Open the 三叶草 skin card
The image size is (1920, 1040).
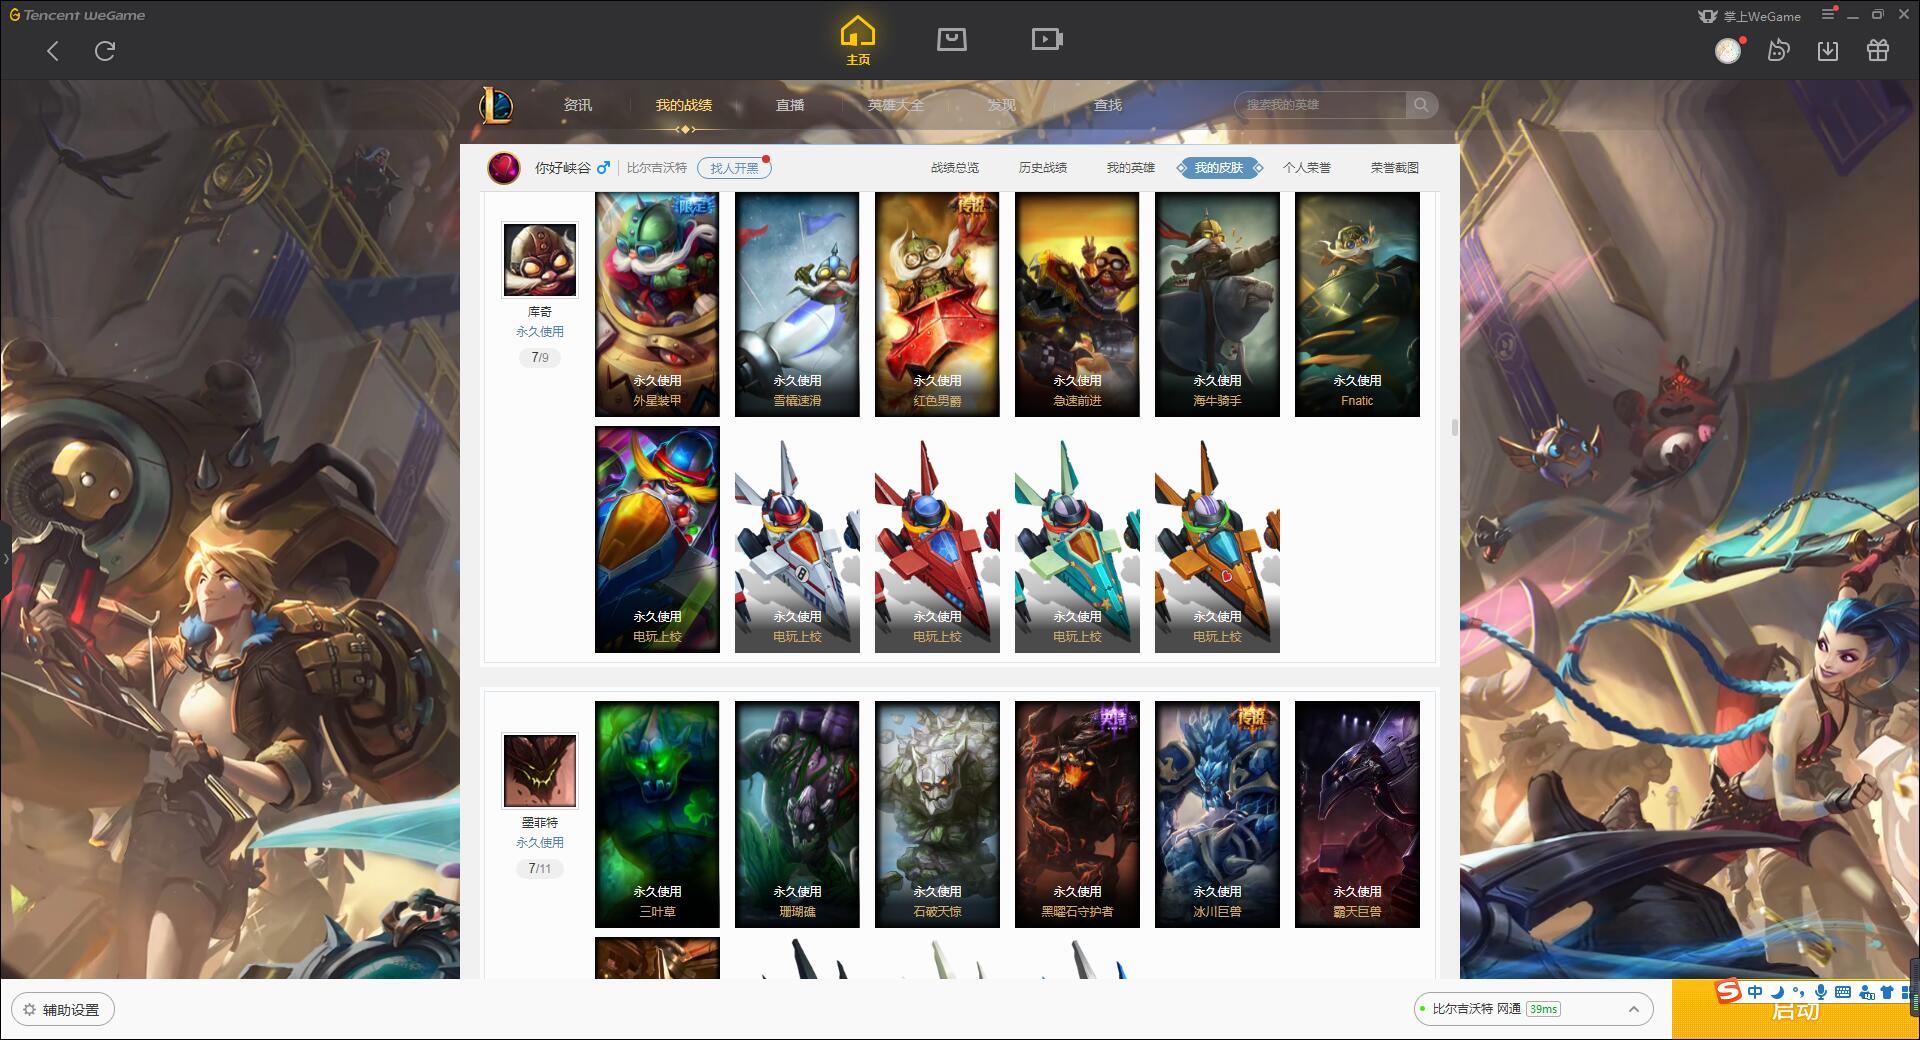click(x=657, y=814)
